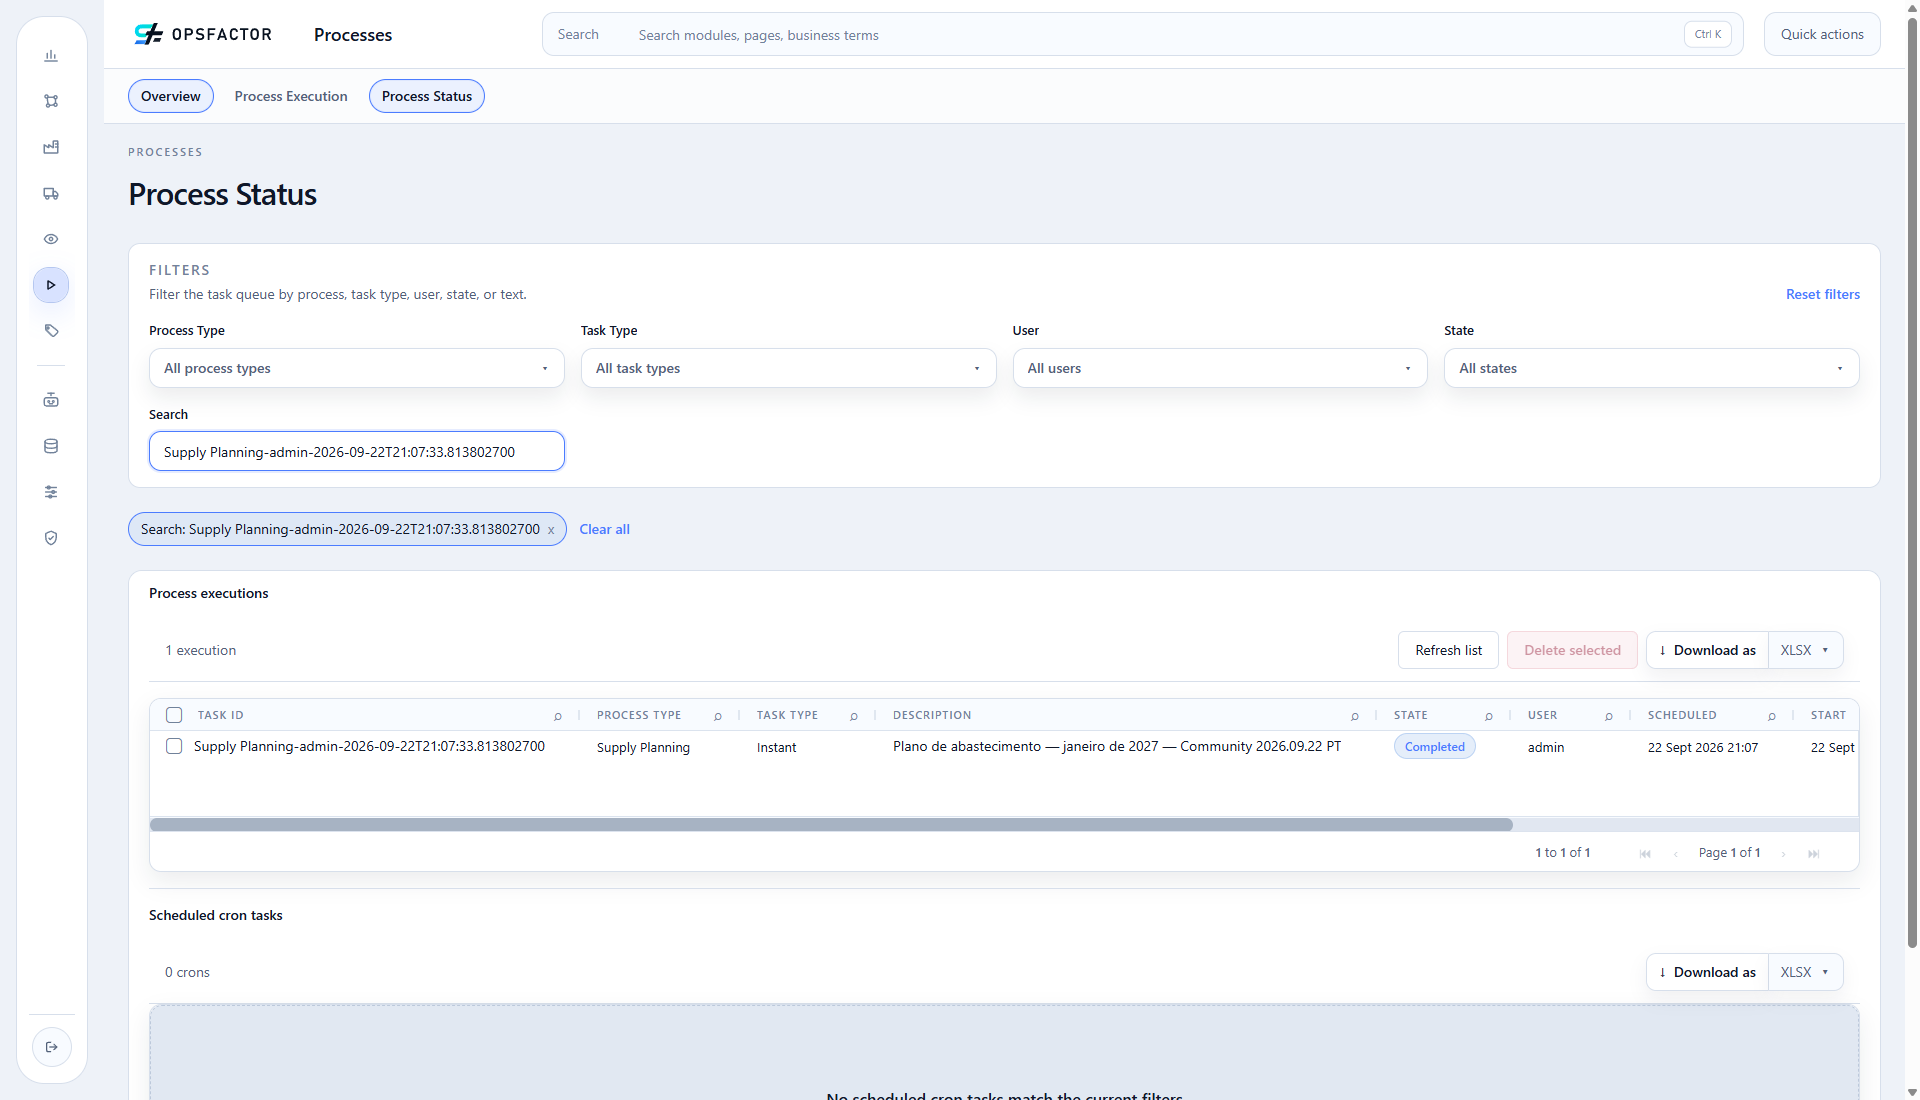Open the price tag sidebar icon
This screenshot has height=1100, width=1920.
click(x=51, y=331)
